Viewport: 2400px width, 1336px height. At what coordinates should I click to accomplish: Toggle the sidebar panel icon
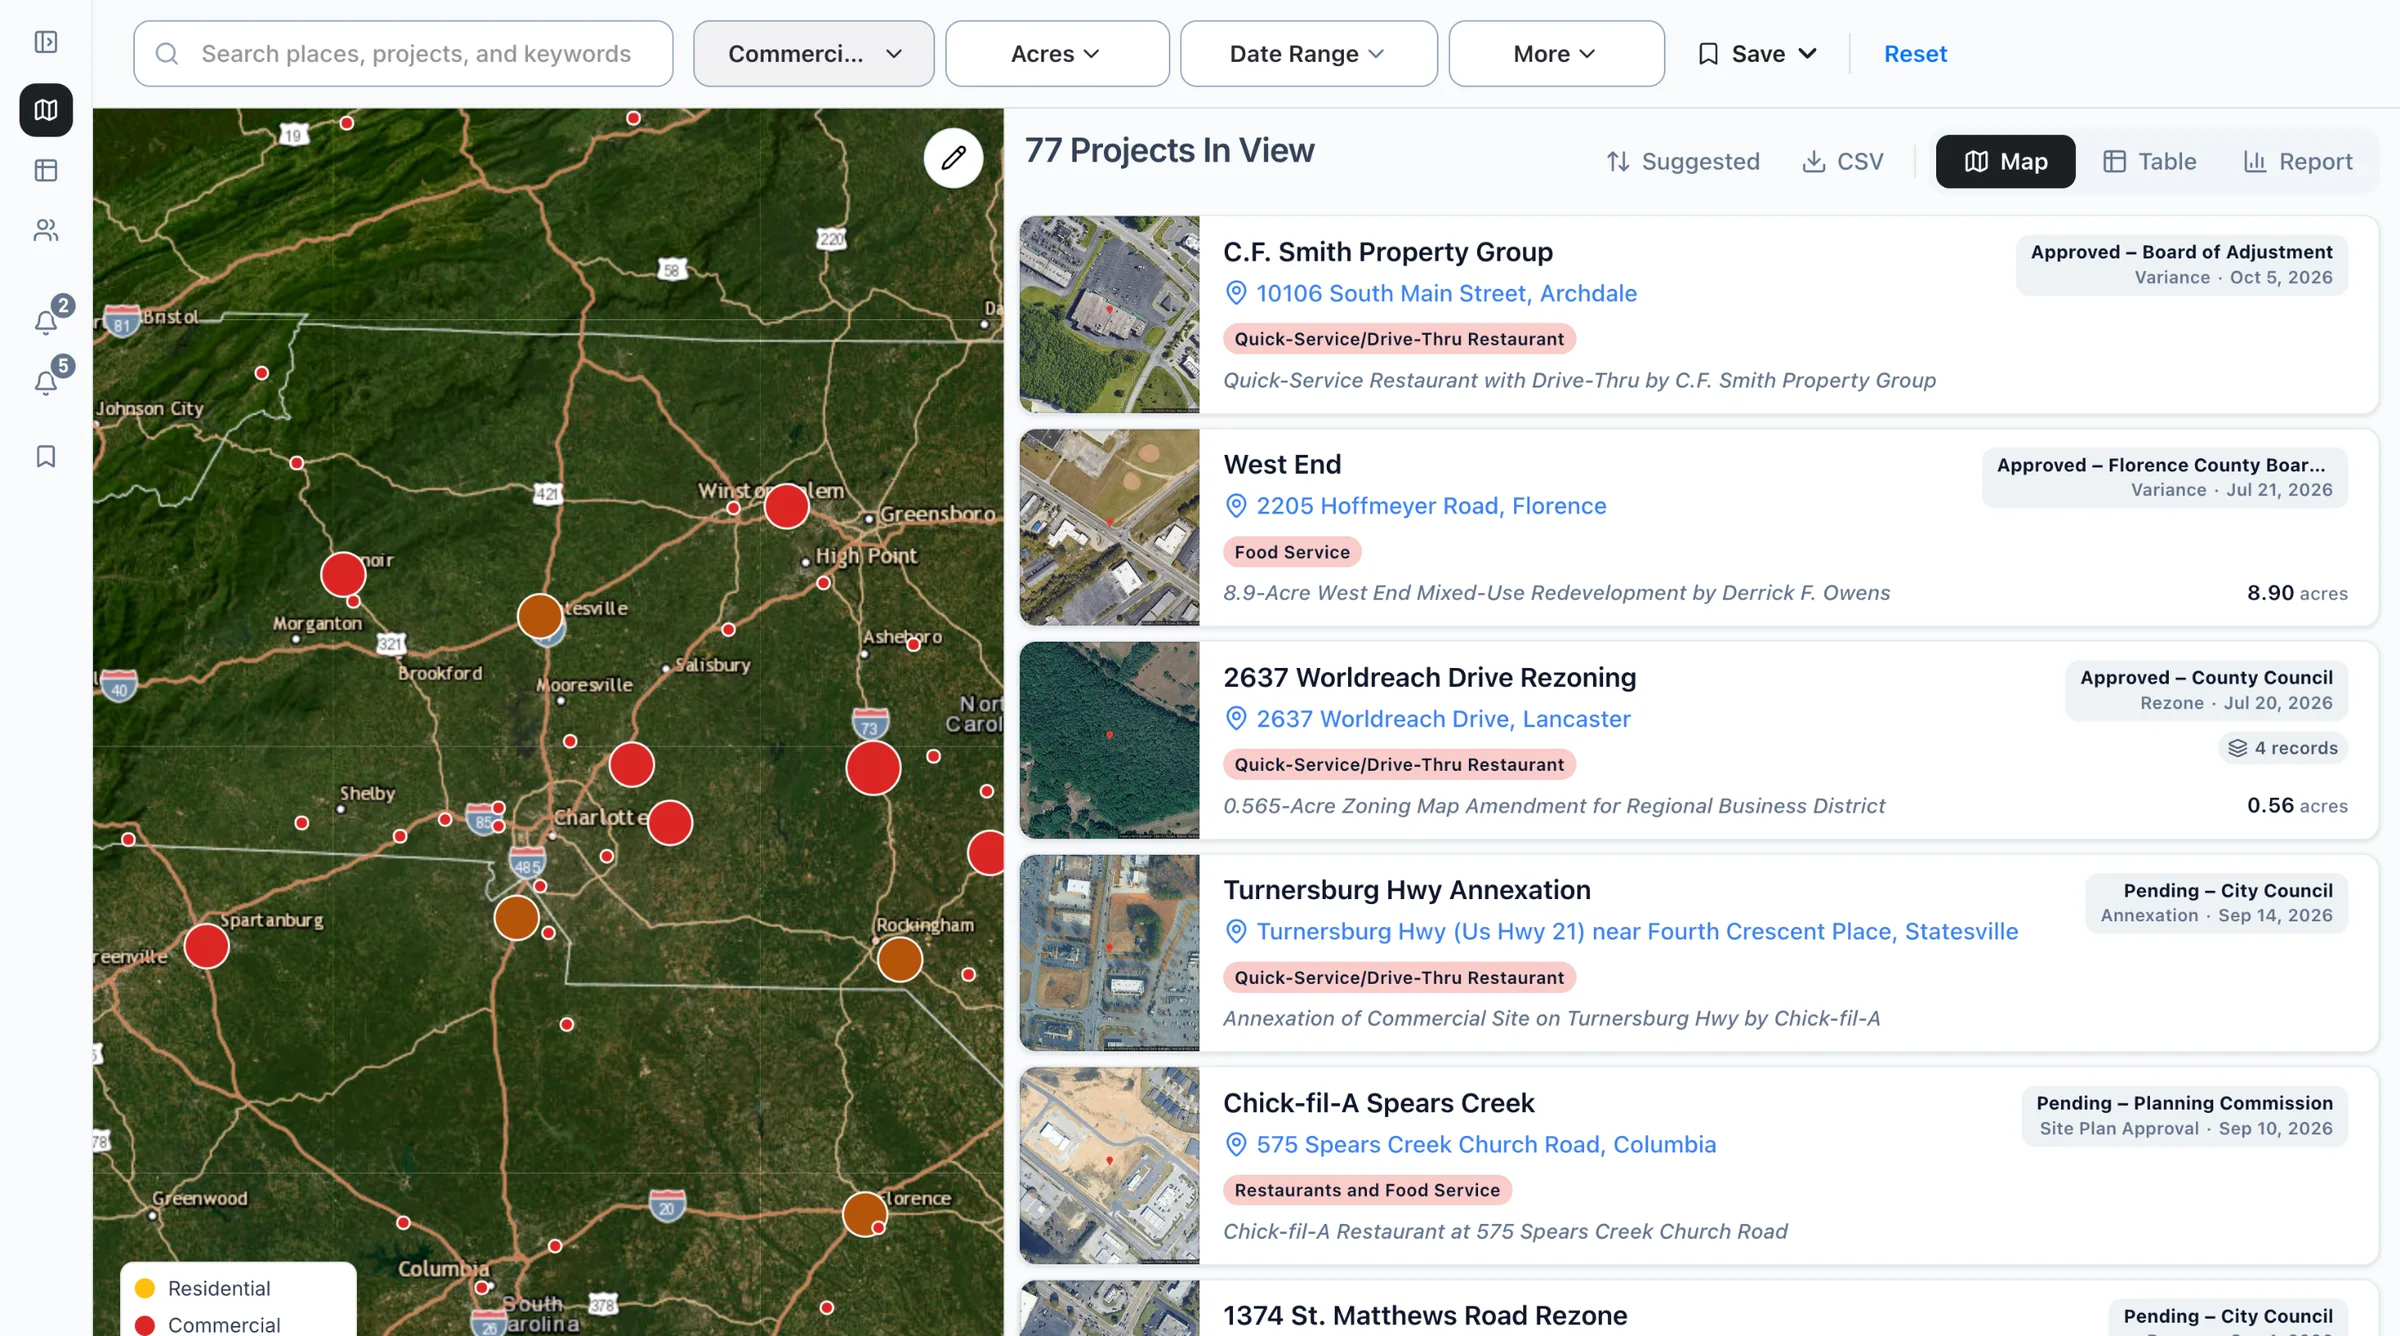coord(46,42)
